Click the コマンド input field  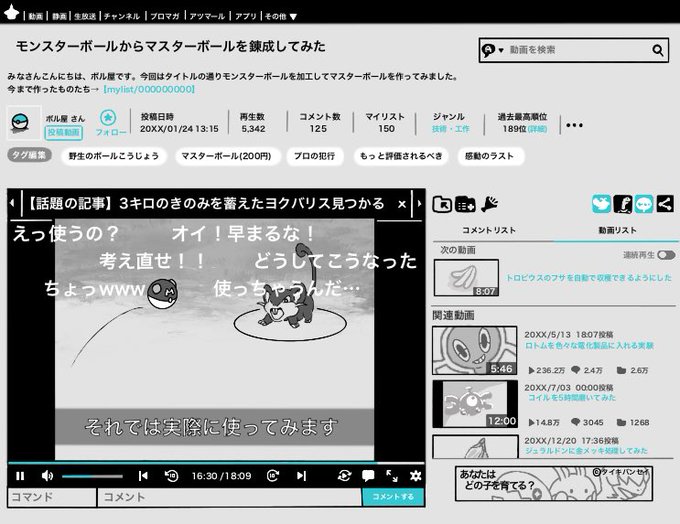52,497
